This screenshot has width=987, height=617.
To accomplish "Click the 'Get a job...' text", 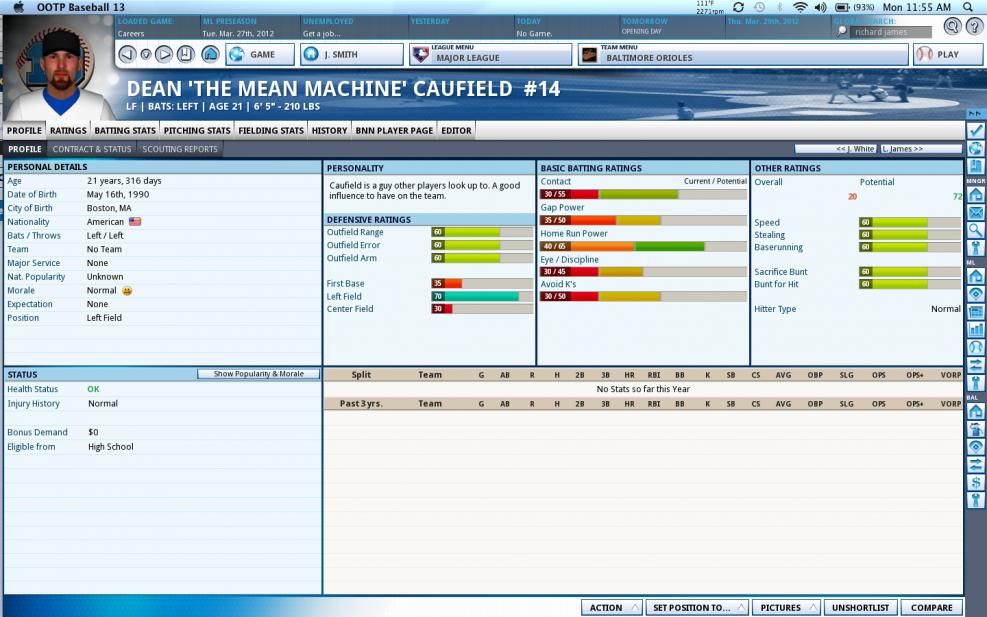I will 322,33.
